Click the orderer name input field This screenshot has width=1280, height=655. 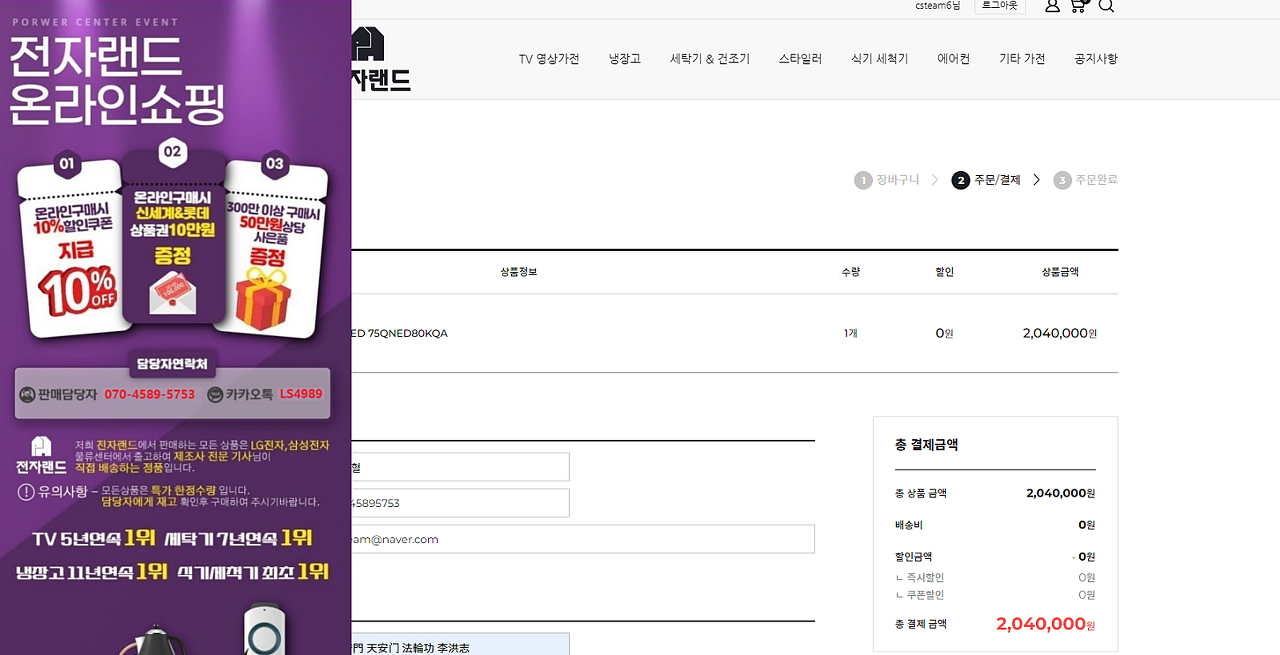coord(461,467)
